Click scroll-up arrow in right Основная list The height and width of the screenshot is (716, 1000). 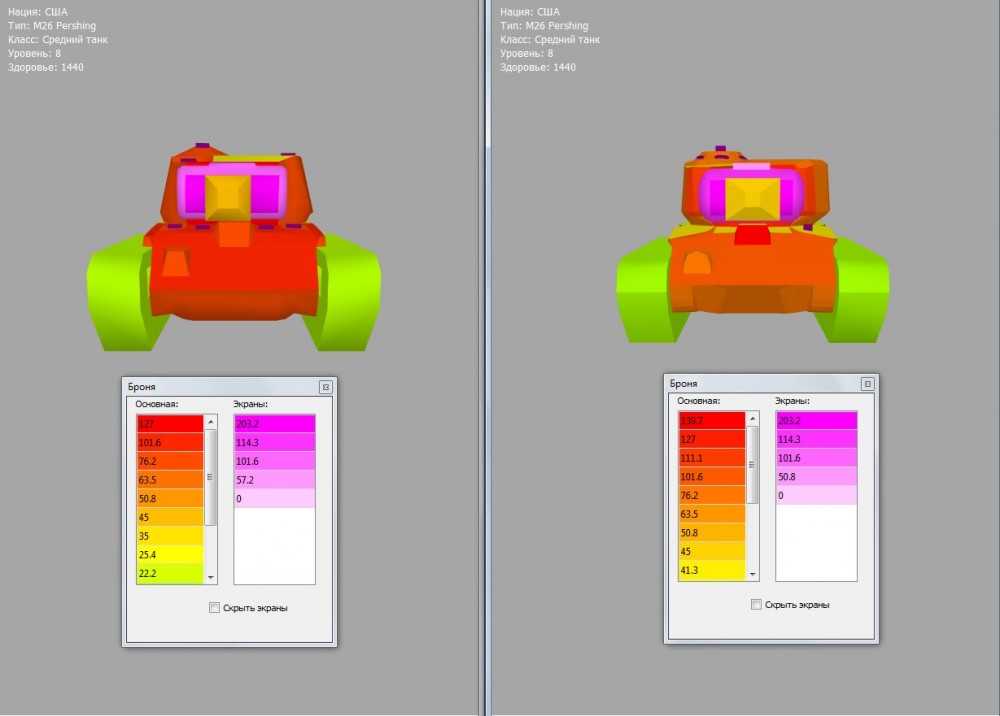click(752, 419)
